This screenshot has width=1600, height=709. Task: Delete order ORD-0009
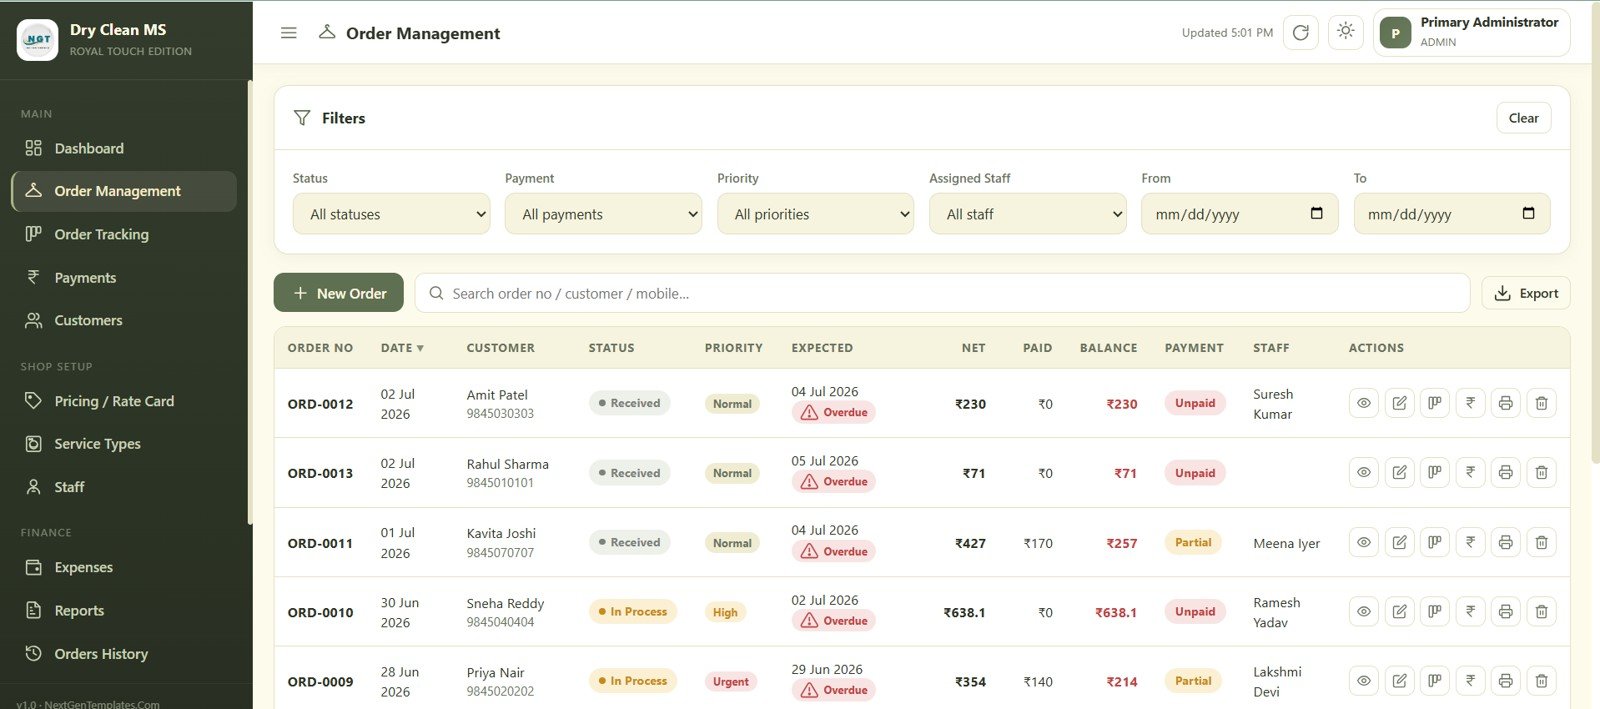[1541, 681]
